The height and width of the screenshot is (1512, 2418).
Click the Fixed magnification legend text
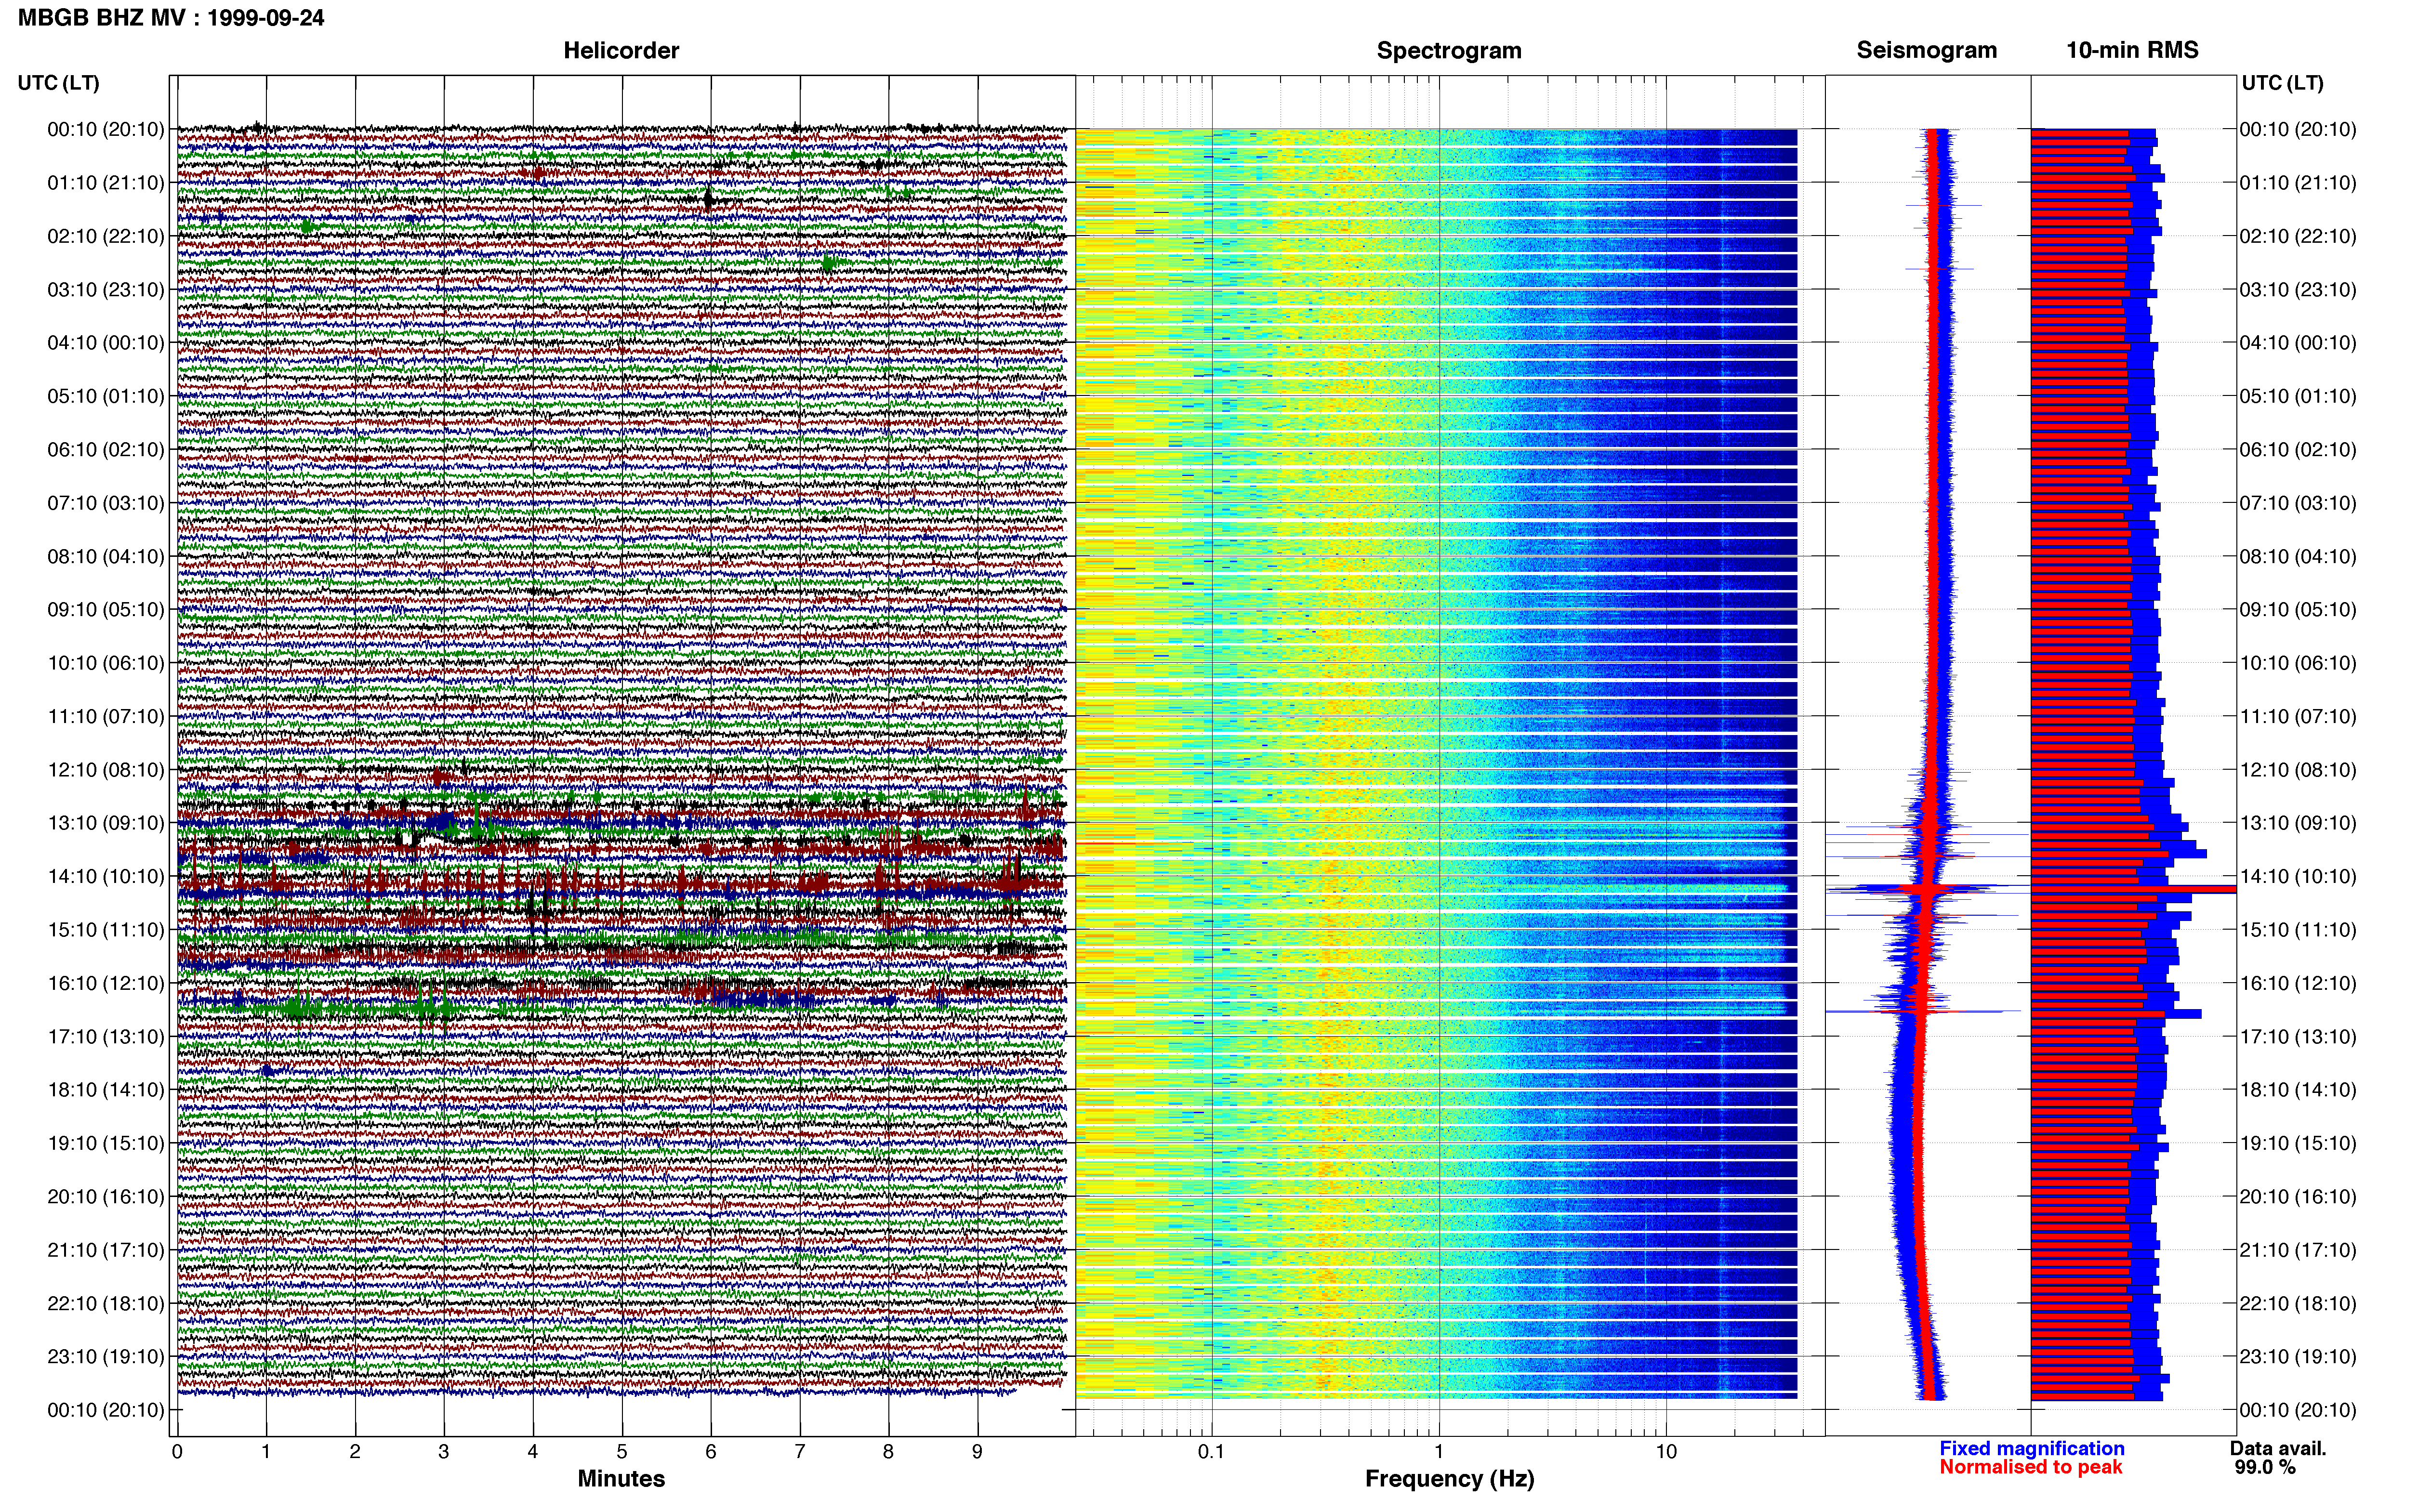tap(2032, 1448)
